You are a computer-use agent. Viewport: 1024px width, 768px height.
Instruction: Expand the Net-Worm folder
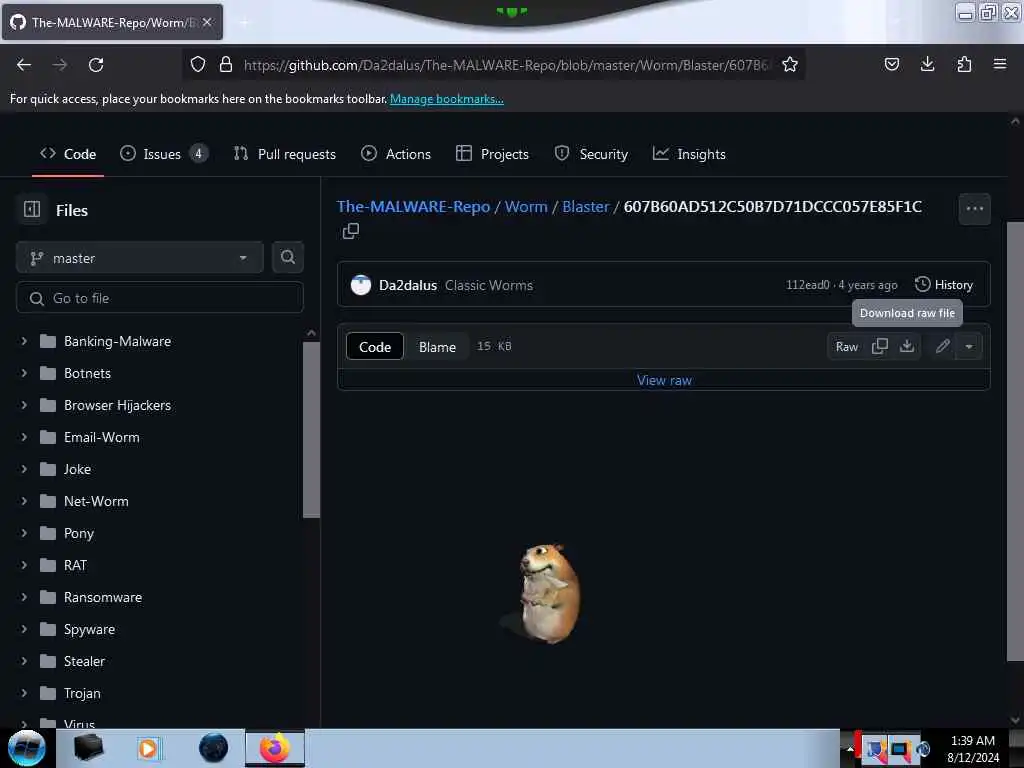pos(24,501)
